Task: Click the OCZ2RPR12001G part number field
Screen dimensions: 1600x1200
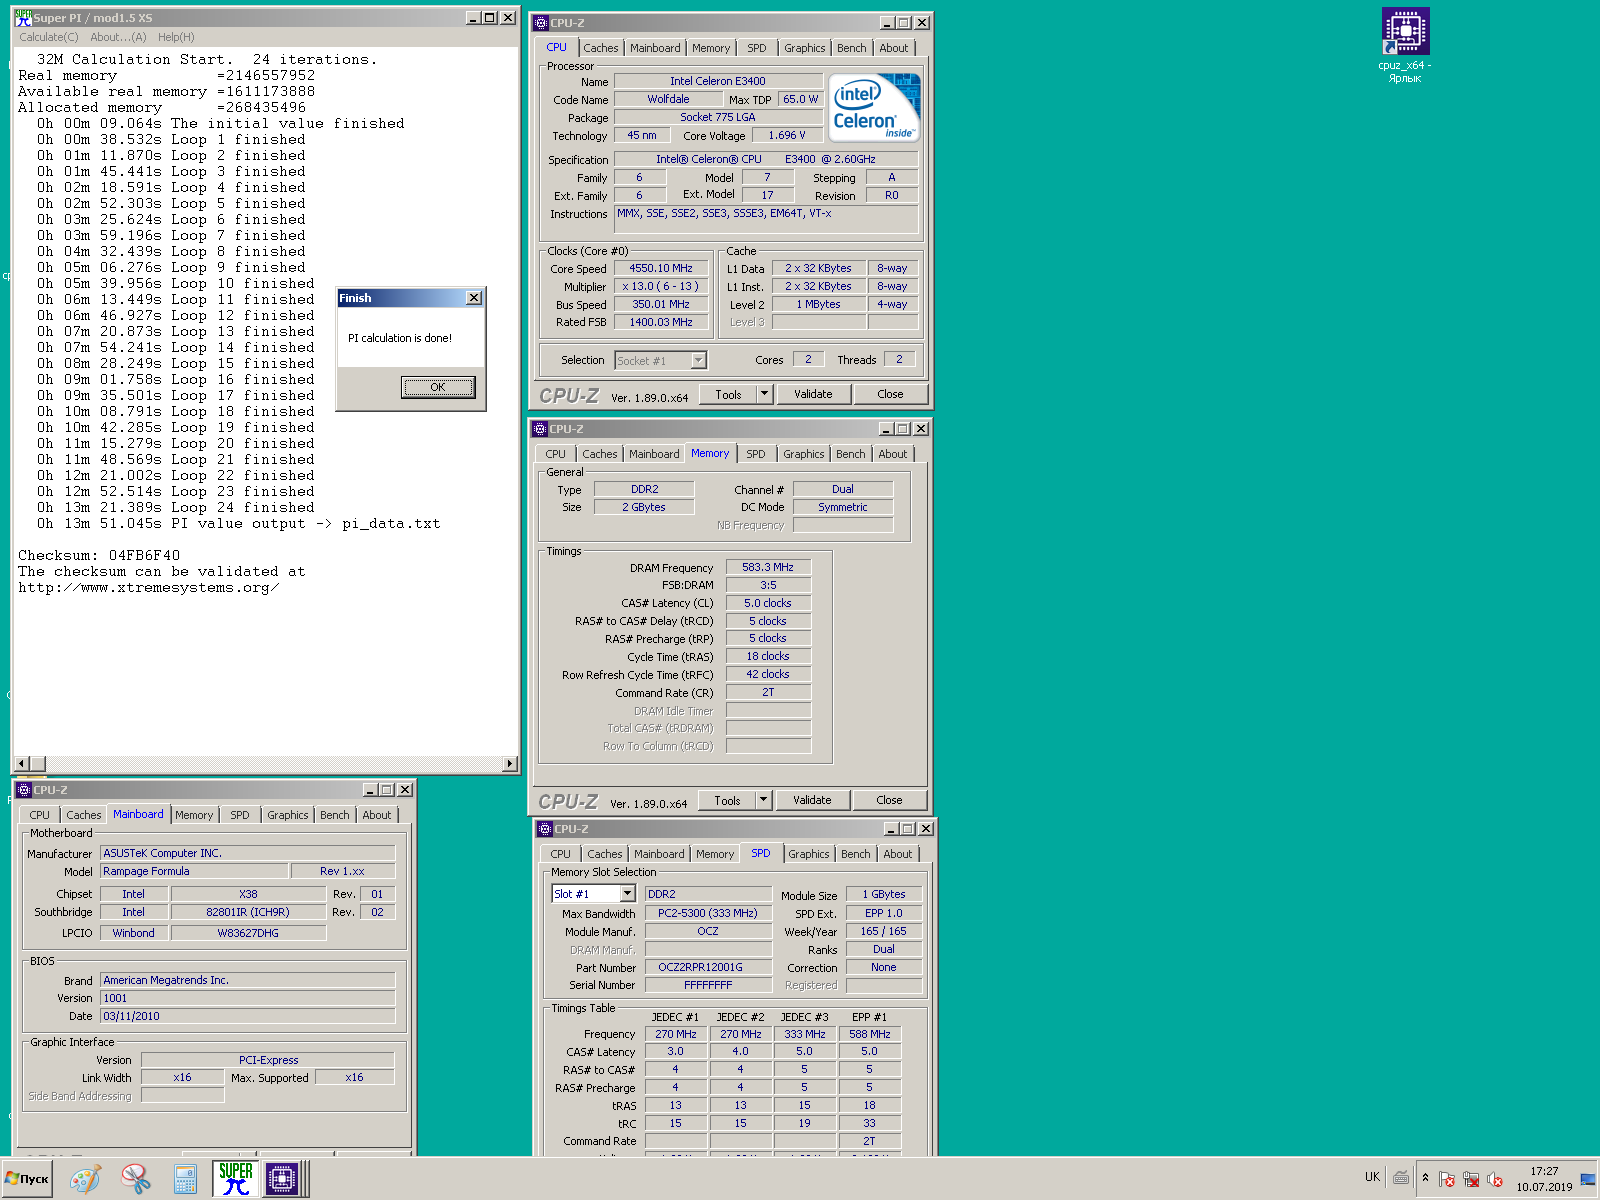Action: point(708,967)
